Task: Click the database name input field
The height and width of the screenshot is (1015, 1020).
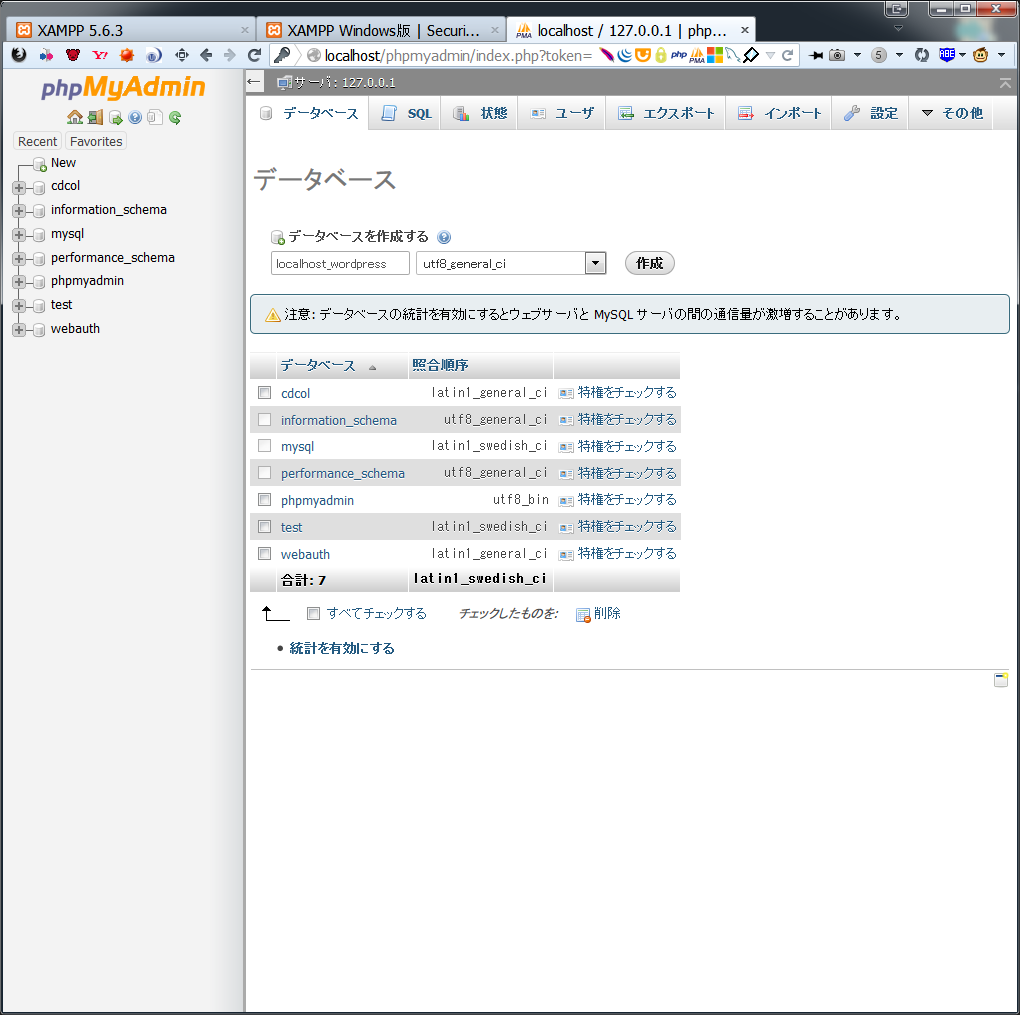Action: (340, 264)
